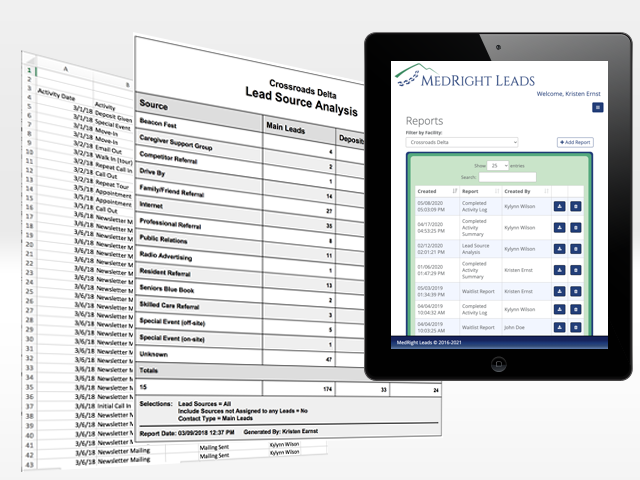Open the hamburger menu in MedRight Leads
The image size is (640, 480).
pyautogui.click(x=598, y=107)
